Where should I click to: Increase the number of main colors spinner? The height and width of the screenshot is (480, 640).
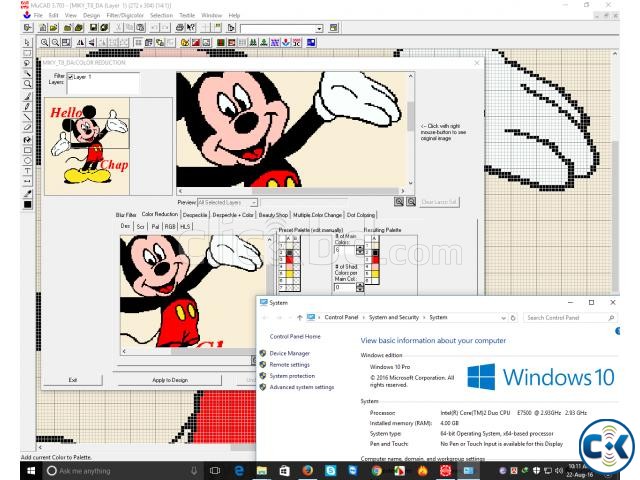(360, 248)
